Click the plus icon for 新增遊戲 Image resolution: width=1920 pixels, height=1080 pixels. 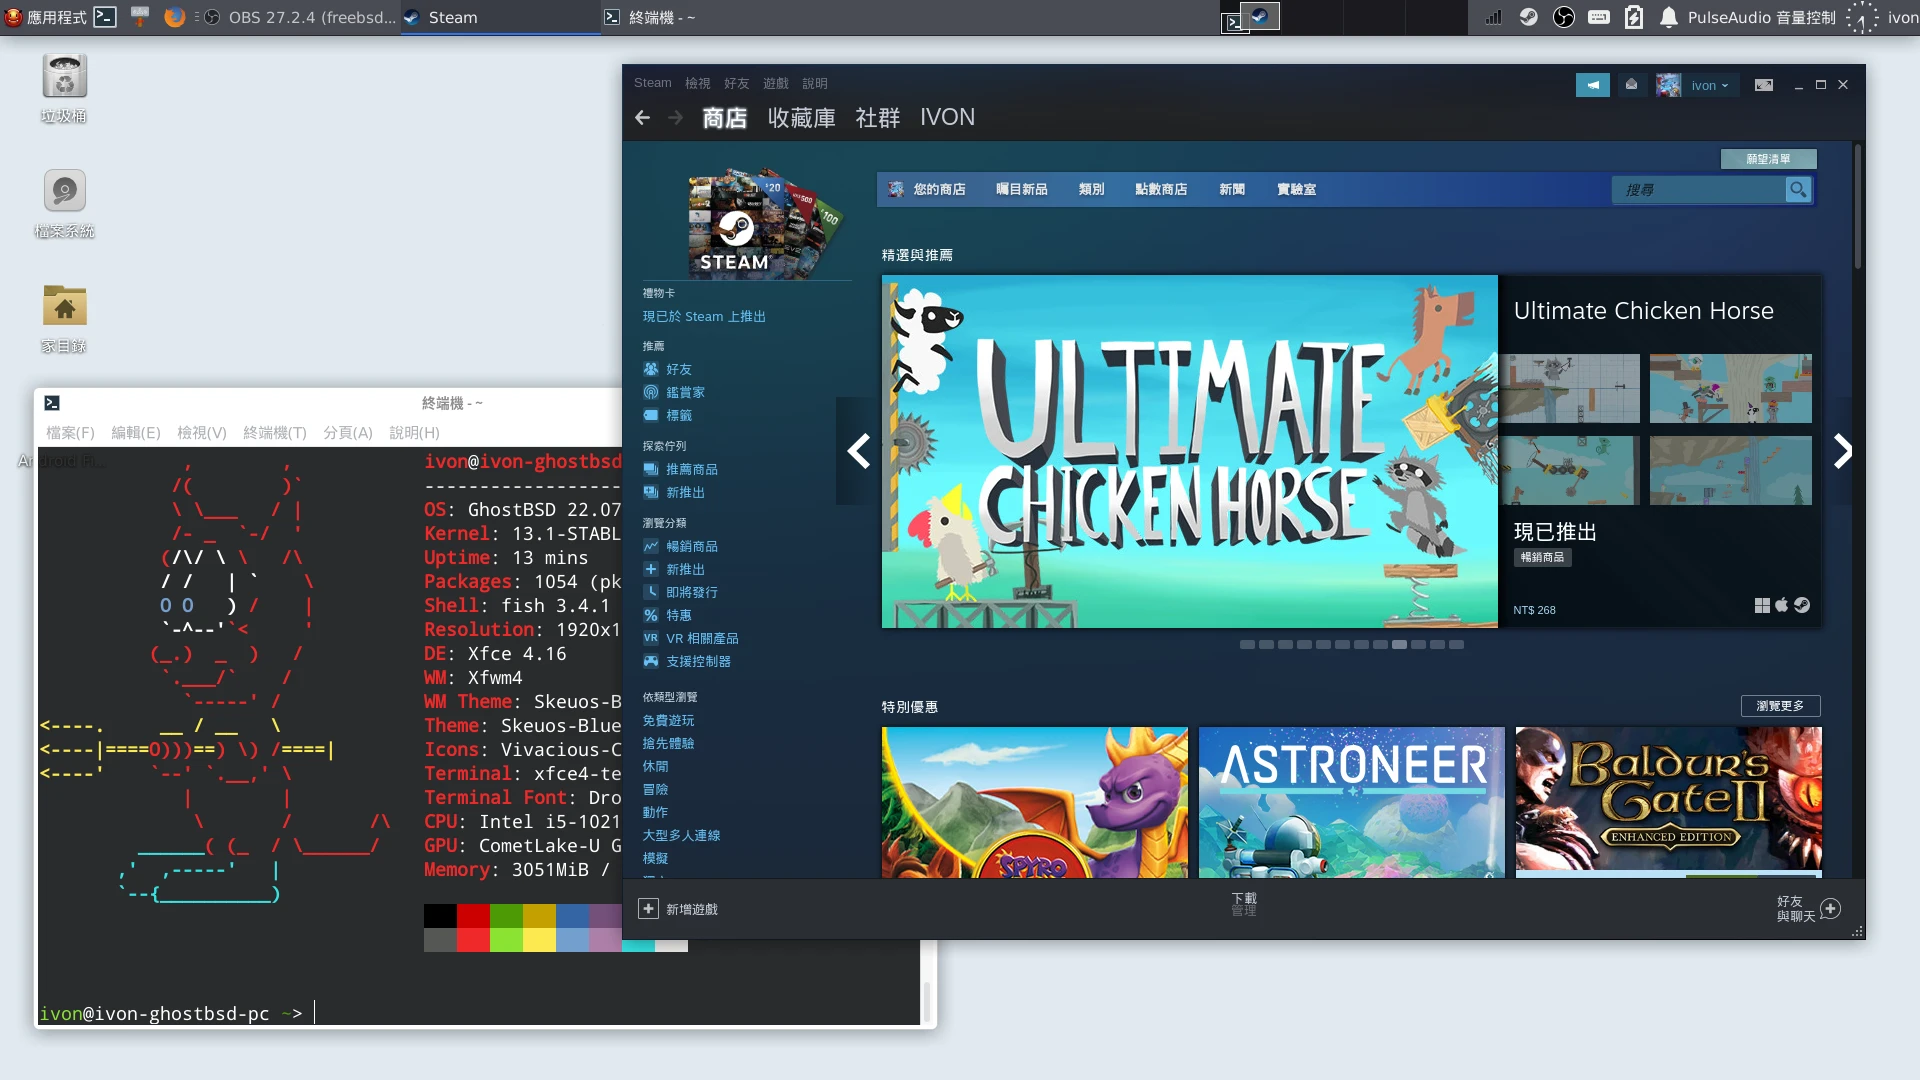648,908
